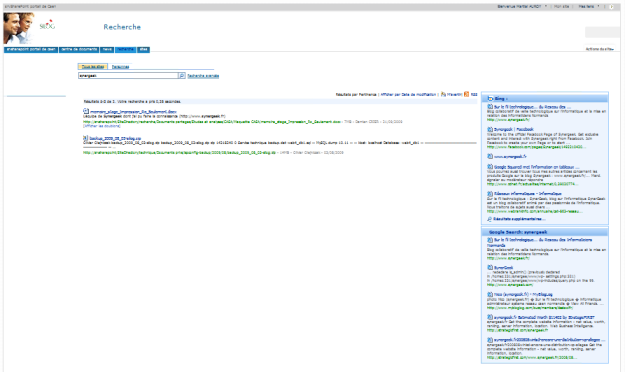This screenshot has width=625, height=372.
Task: Open green URL of the backup zip result
Action: (x=179, y=152)
